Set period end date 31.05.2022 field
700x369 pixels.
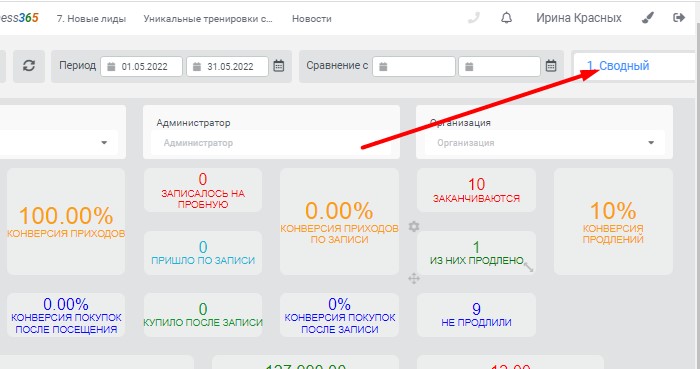click(x=228, y=66)
